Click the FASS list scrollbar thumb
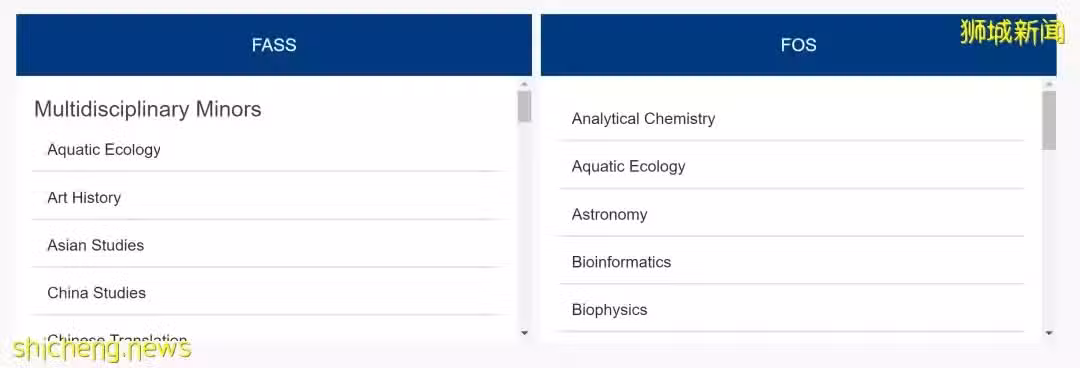Screen dimensions: 1080x368 point(524,107)
